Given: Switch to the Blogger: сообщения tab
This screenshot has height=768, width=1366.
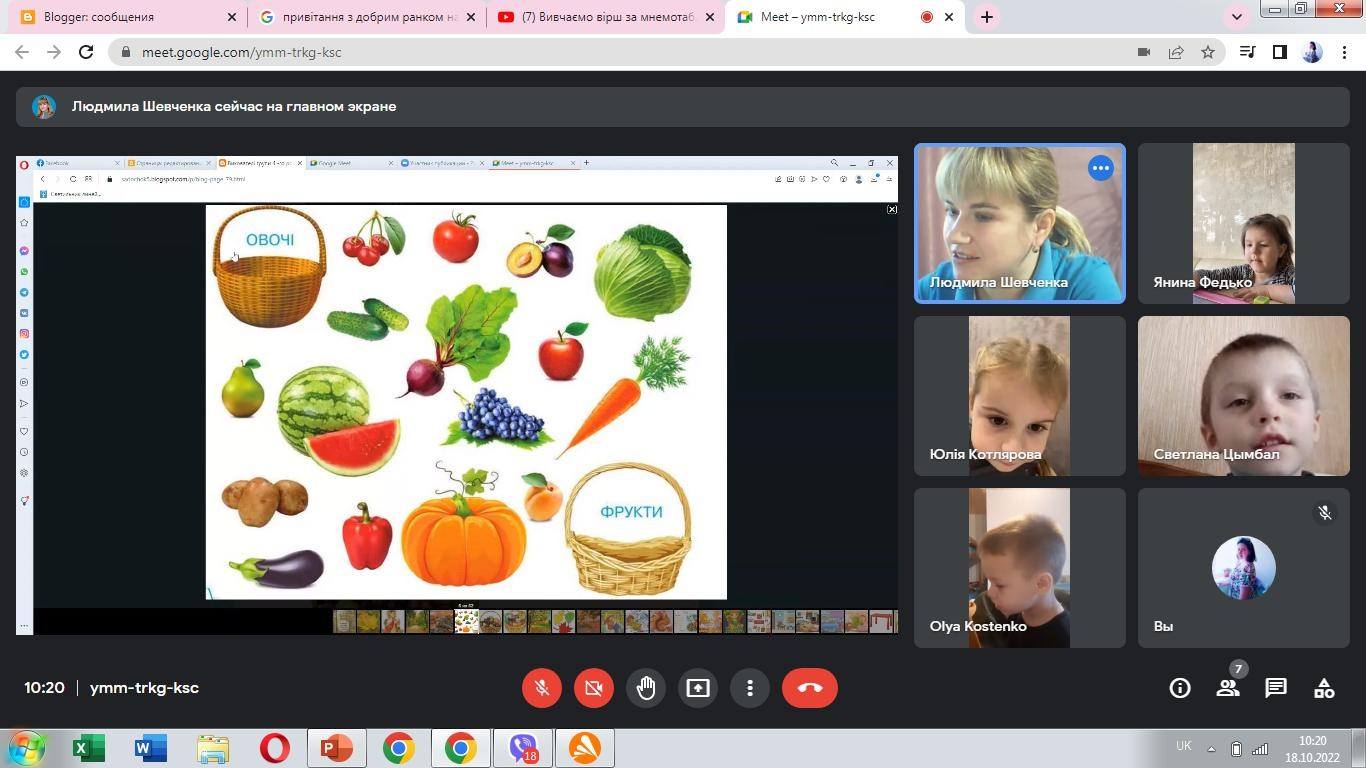Looking at the screenshot, I should tap(120, 17).
